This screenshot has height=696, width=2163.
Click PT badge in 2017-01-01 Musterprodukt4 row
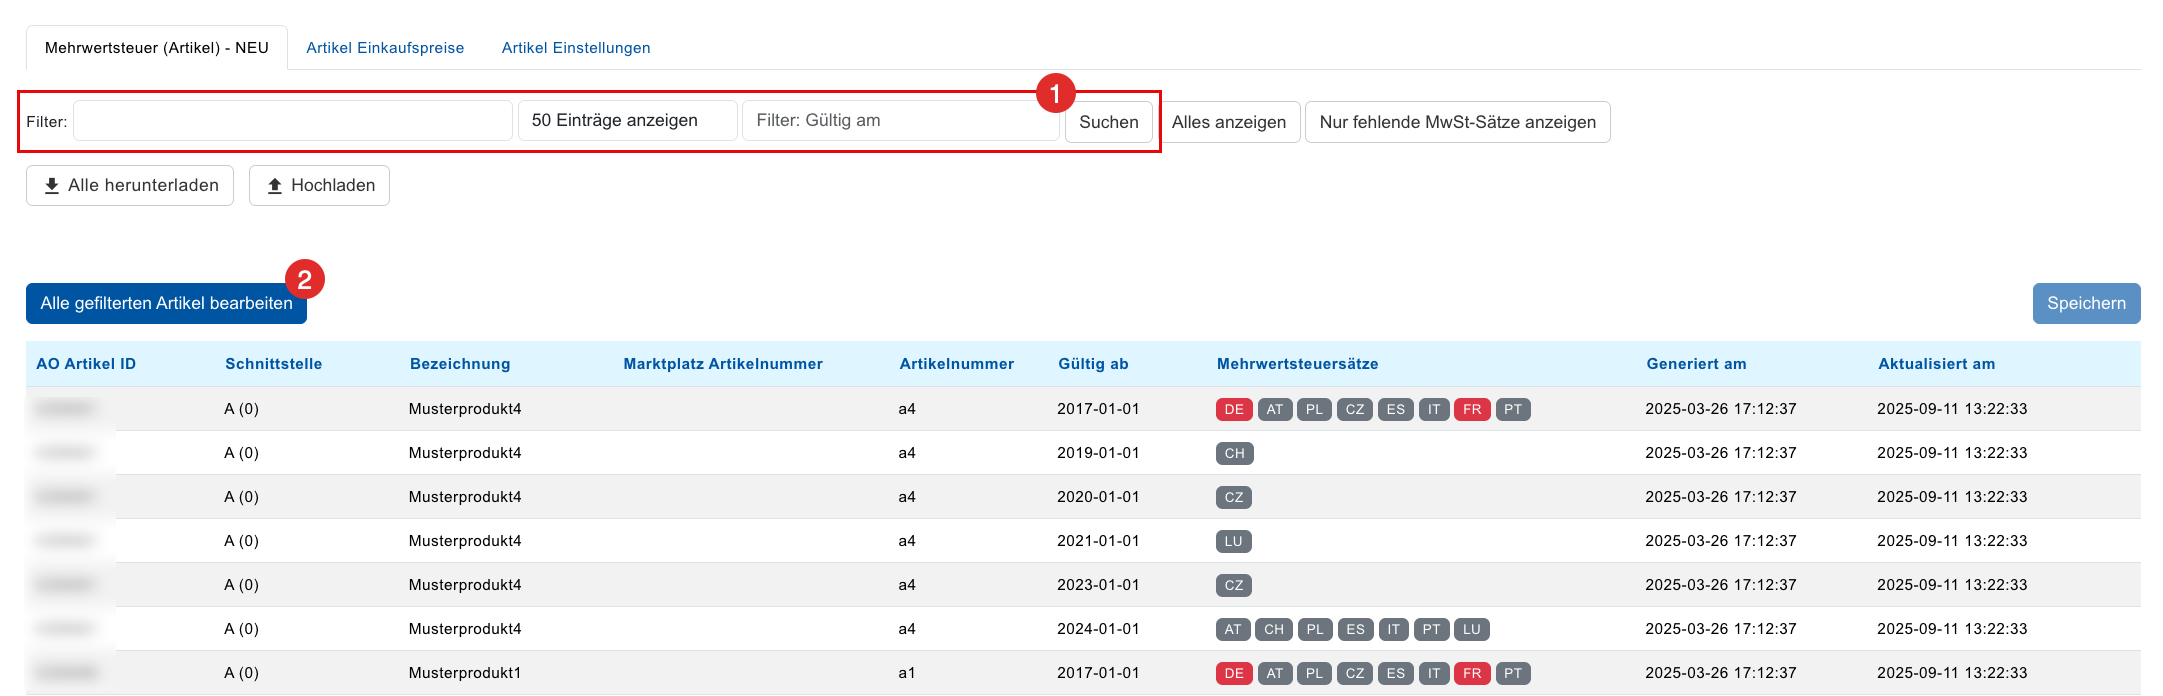tap(1513, 409)
